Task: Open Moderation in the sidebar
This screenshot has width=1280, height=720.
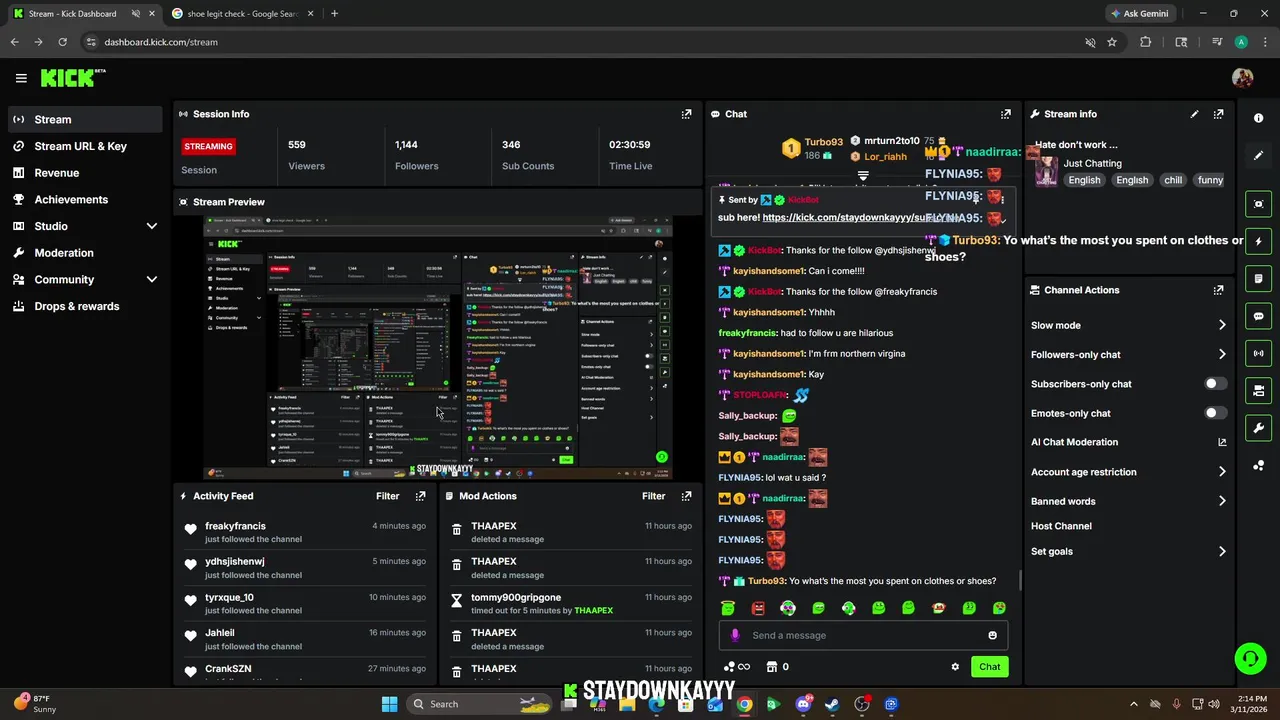Action: pyautogui.click(x=84, y=253)
